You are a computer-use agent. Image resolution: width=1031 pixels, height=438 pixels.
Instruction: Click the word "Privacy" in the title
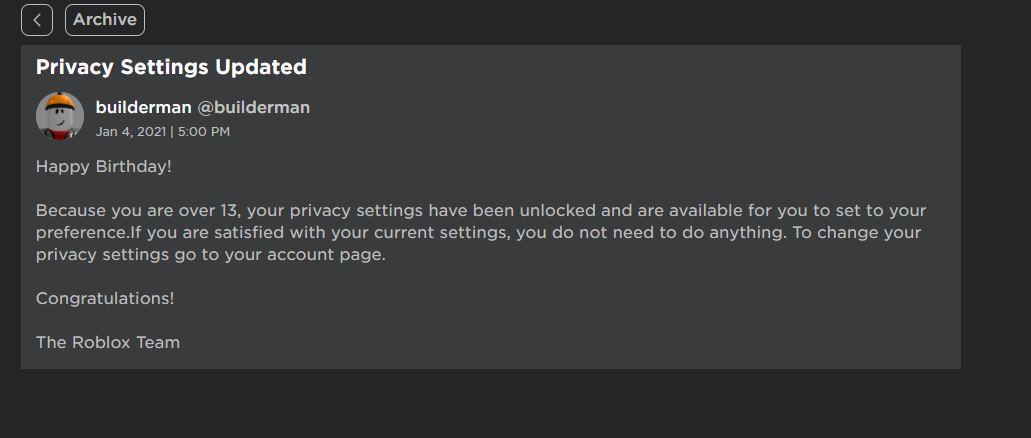74,68
